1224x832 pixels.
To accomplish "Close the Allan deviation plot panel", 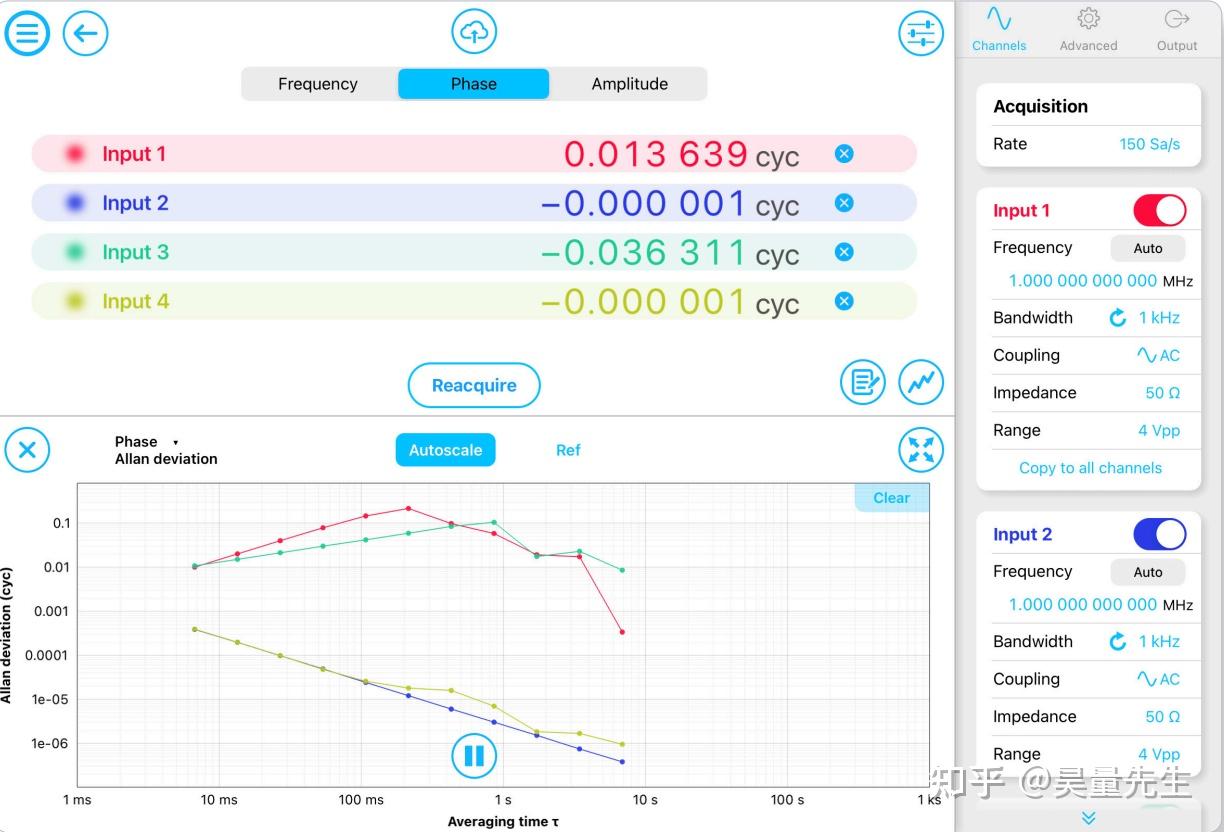I will point(27,450).
